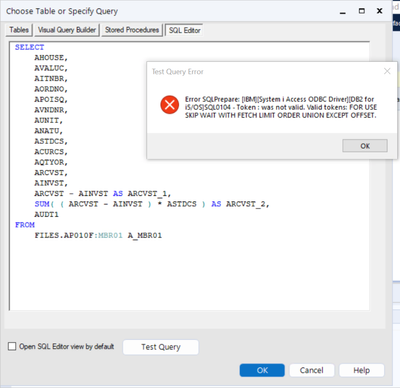
Task: Maximize the Choose Table or Specify Query window
Action: point(362,11)
